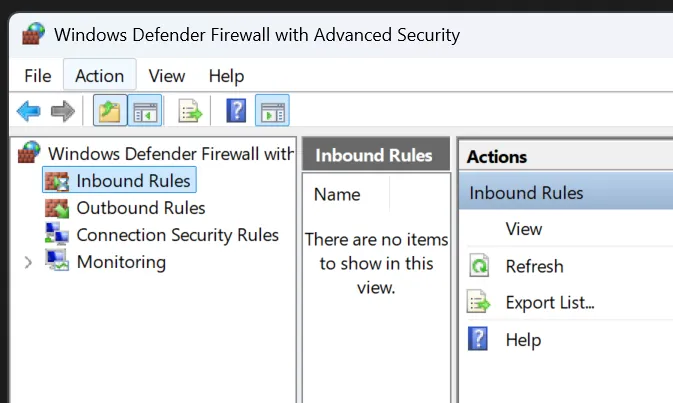Click the Inbound Rules header in Actions pane
The width and height of the screenshot is (673, 403).
point(566,192)
